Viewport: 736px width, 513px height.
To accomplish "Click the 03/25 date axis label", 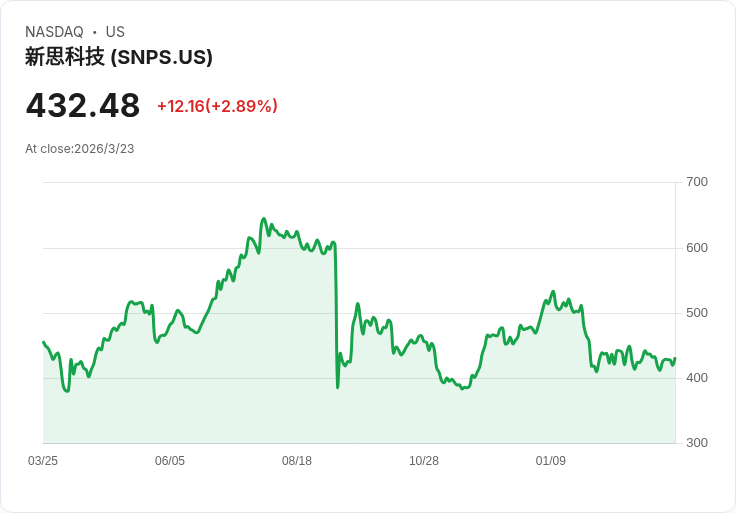I will coord(43,461).
